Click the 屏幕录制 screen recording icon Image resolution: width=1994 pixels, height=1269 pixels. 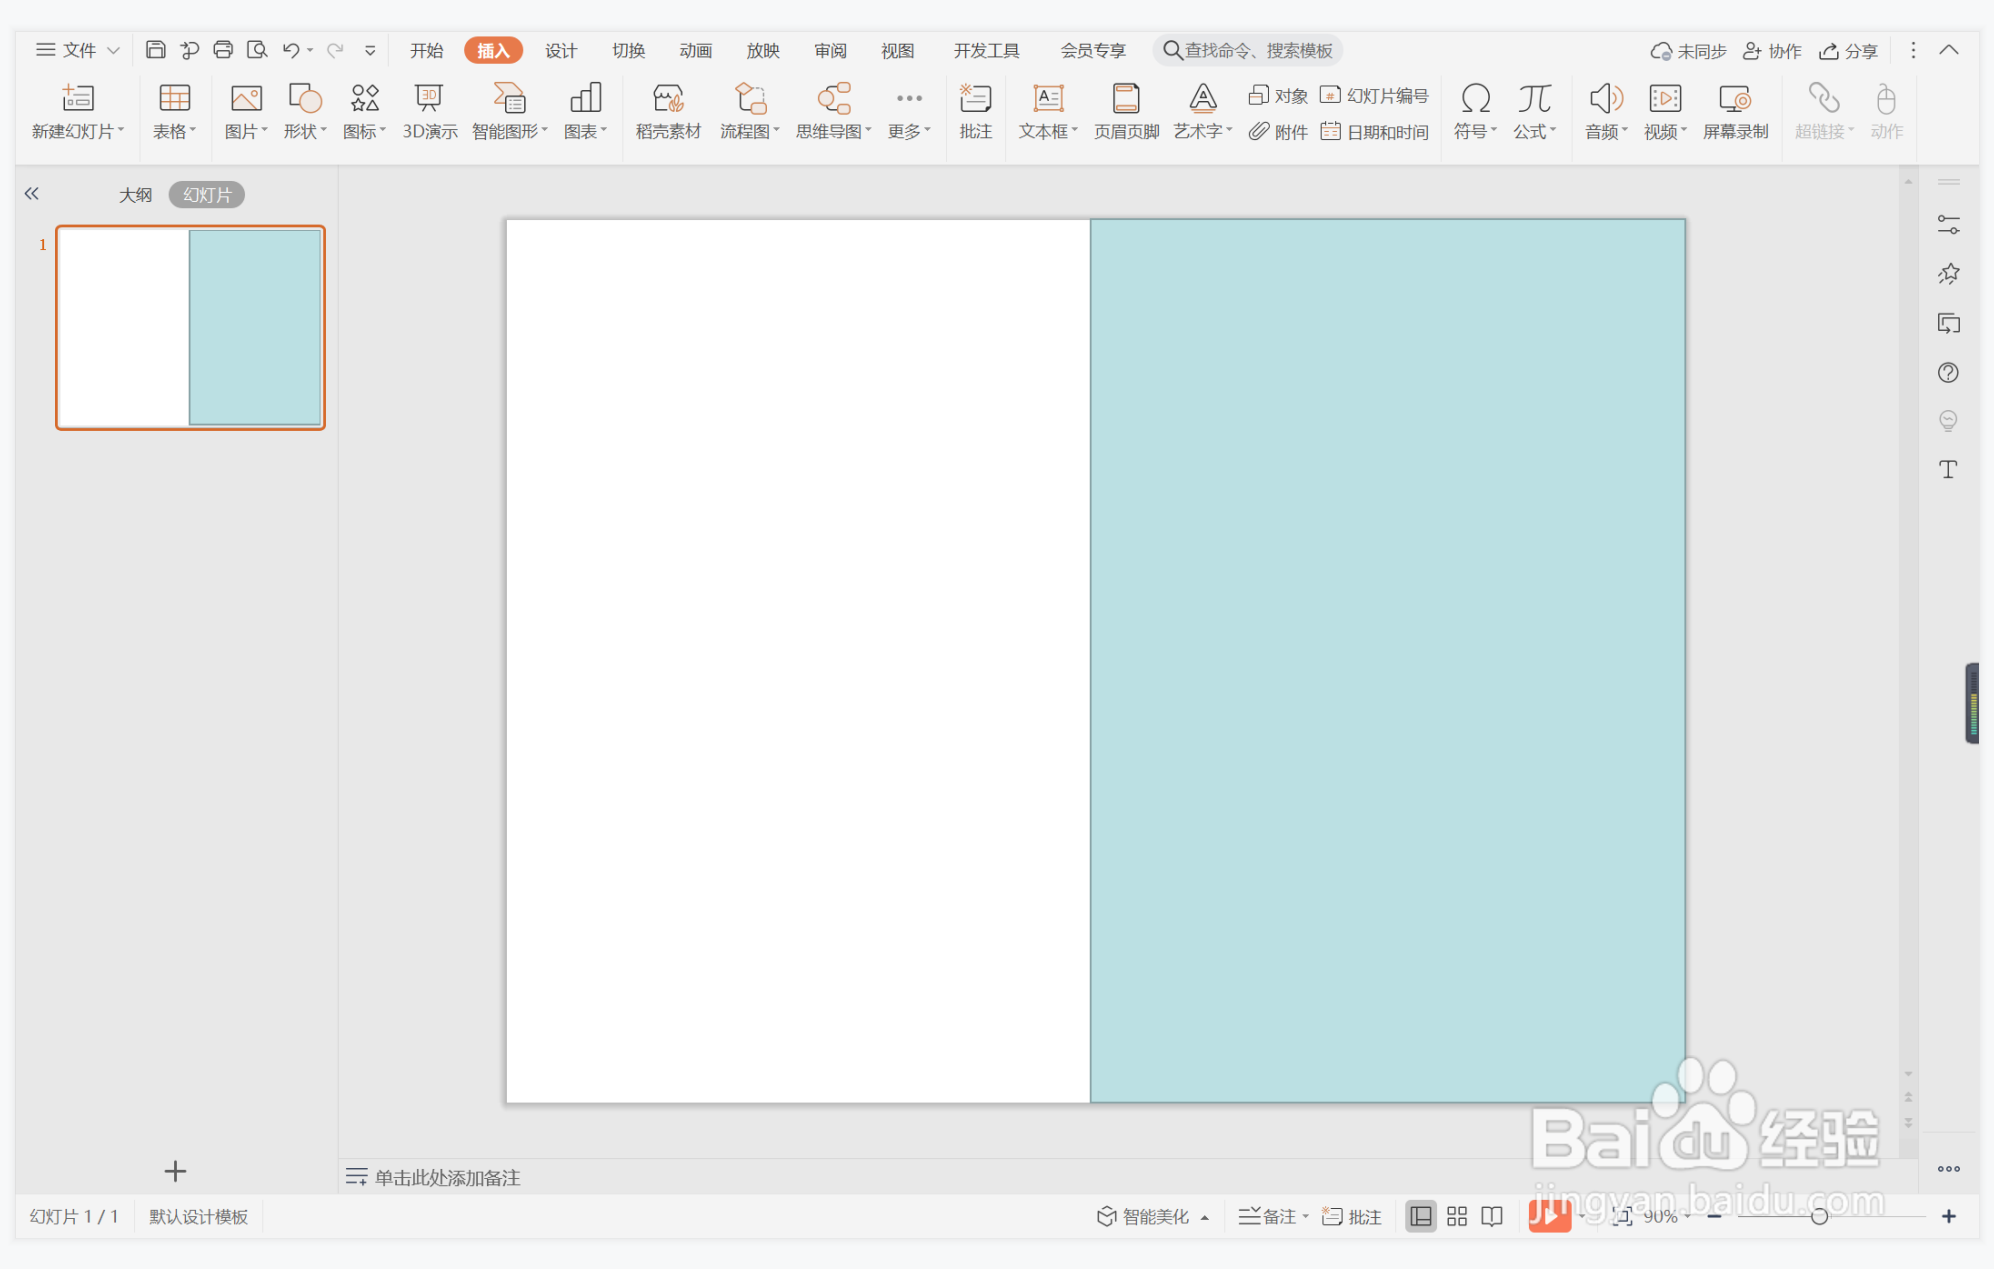click(1735, 111)
